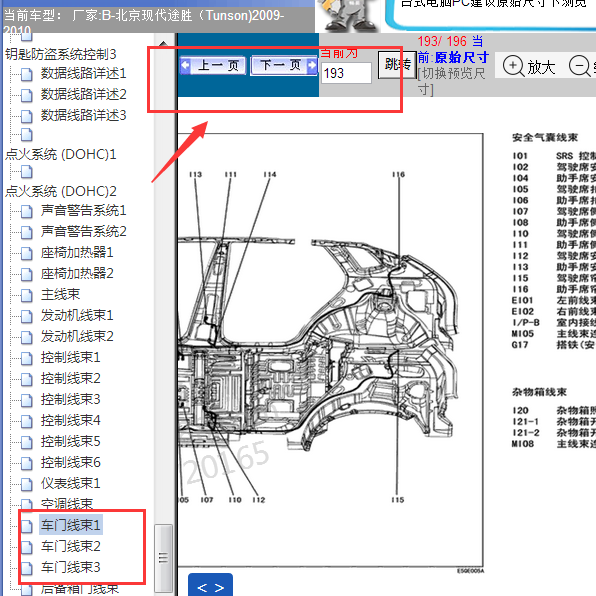
Task: Click tree panel scrollbar thumb
Action: click(x=163, y=558)
